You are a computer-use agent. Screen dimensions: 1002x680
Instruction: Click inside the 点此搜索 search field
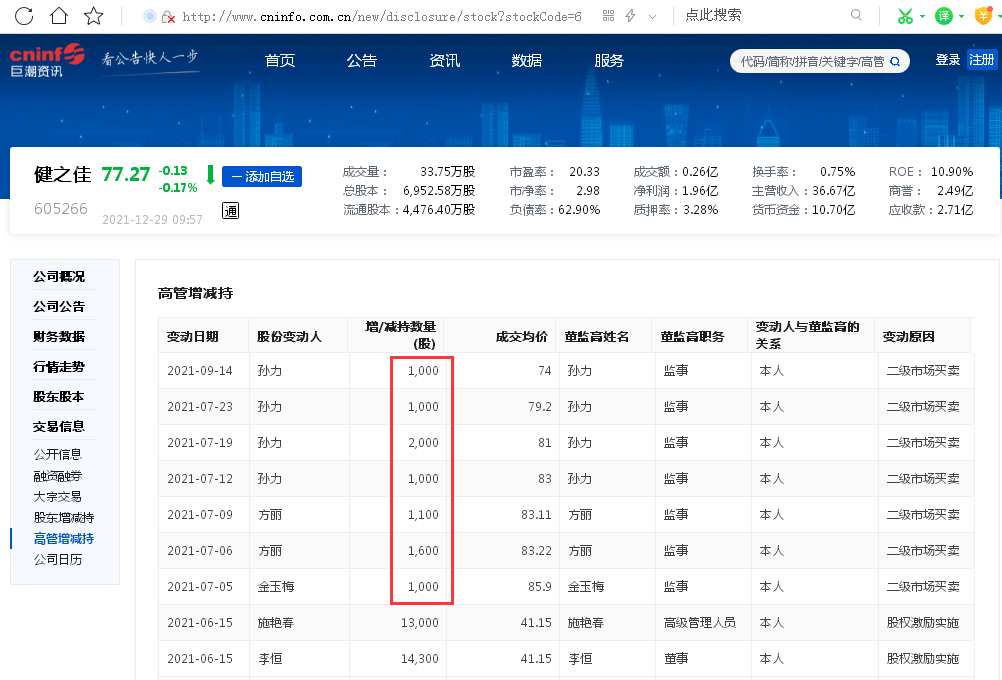[760, 16]
